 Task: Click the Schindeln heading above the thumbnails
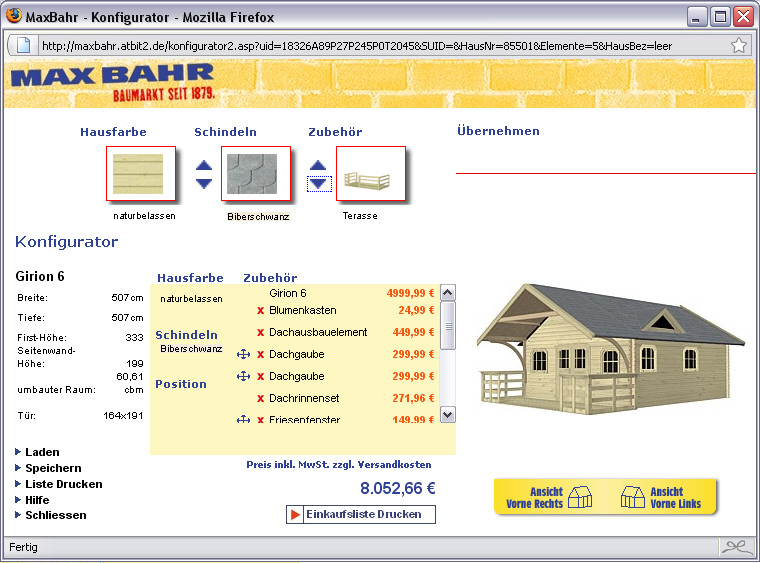tap(225, 132)
